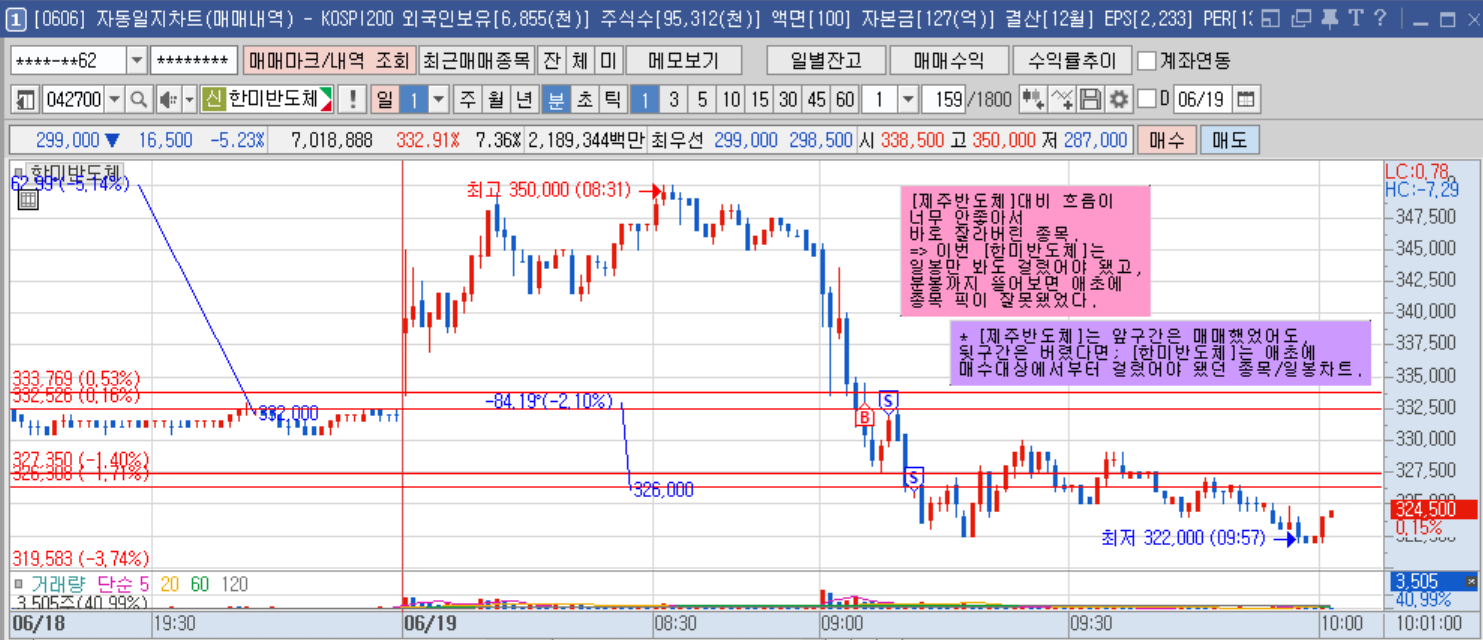1483x640 pixels.
Task: Click the exclamation mark info icon
Action: point(352,99)
